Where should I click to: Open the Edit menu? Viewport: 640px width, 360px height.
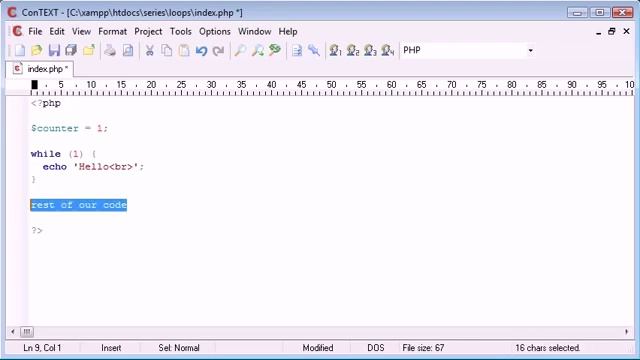[57, 31]
